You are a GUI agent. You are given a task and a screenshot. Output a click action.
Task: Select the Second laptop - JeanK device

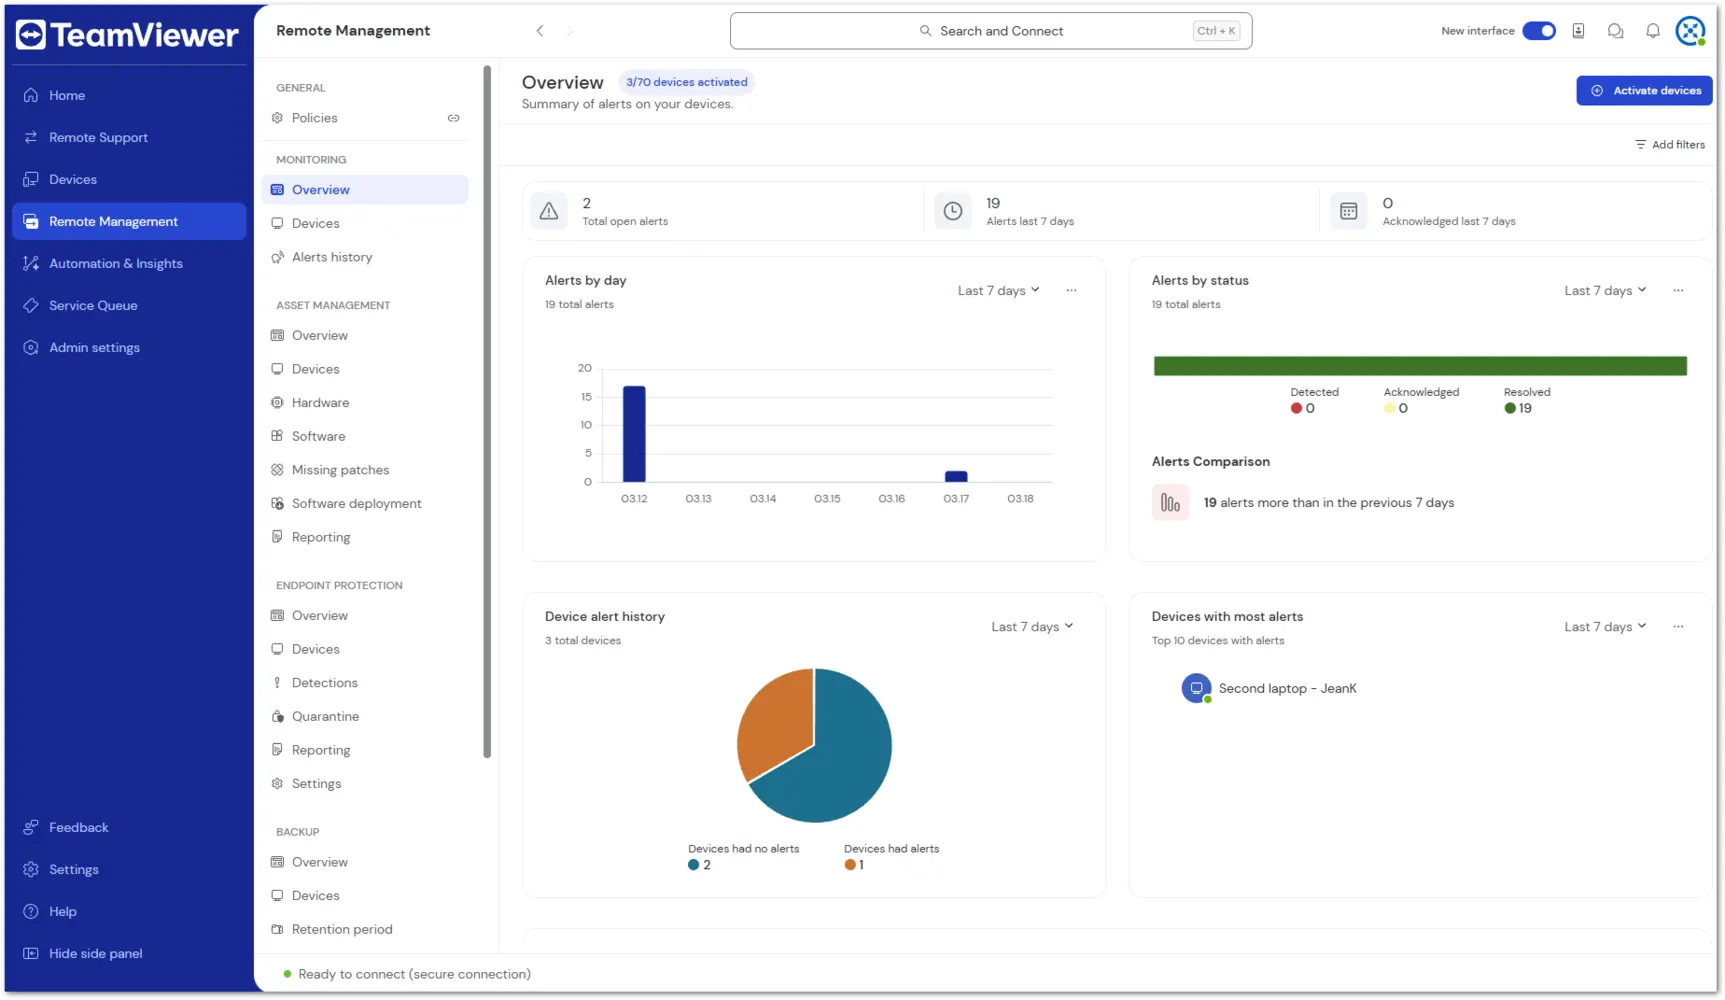click(x=1269, y=688)
